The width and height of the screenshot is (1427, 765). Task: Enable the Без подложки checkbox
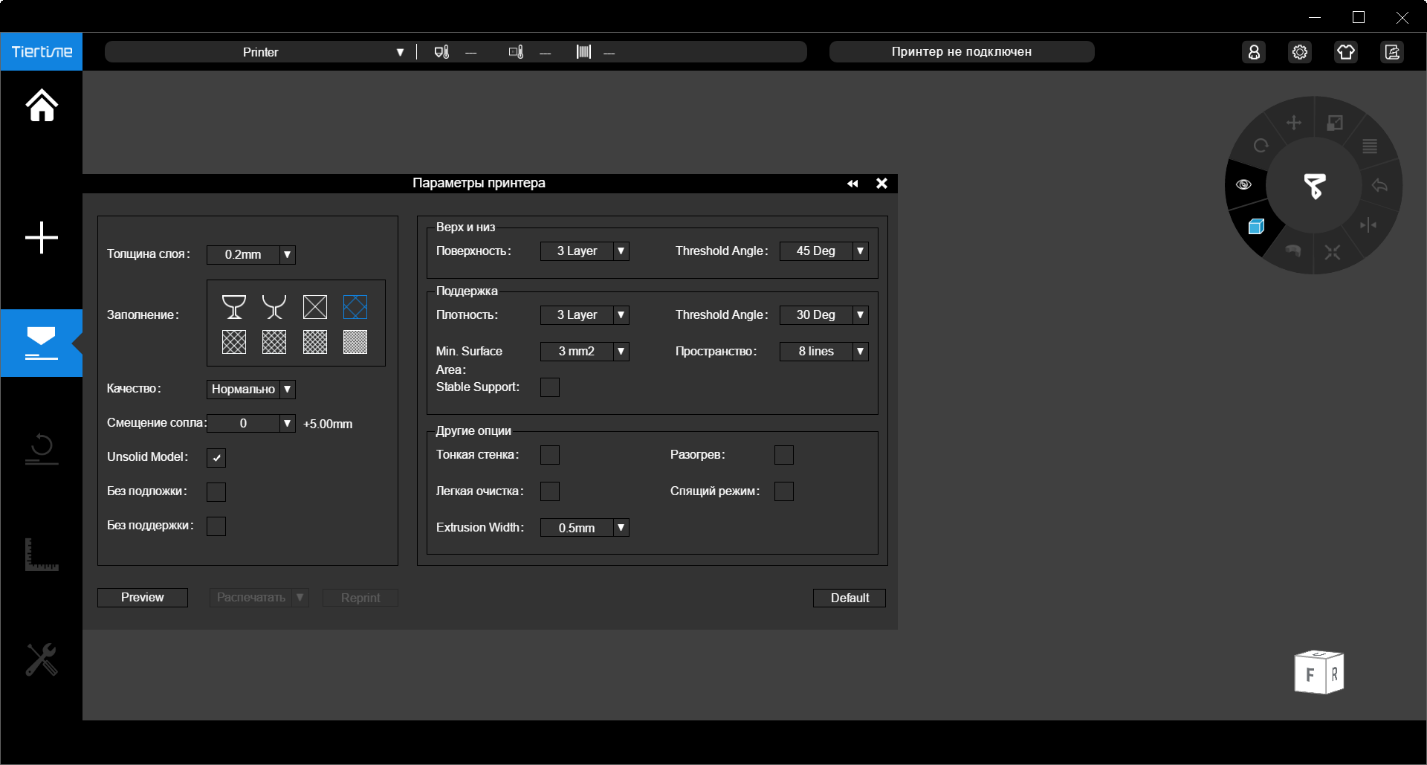tap(216, 491)
